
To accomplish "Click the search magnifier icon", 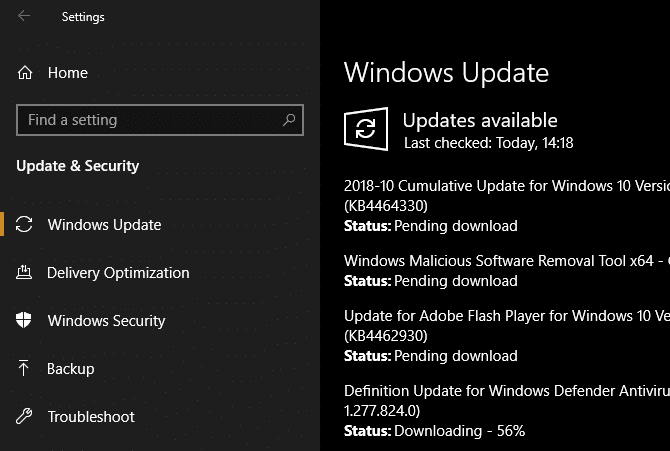I will pyautogui.click(x=289, y=120).
